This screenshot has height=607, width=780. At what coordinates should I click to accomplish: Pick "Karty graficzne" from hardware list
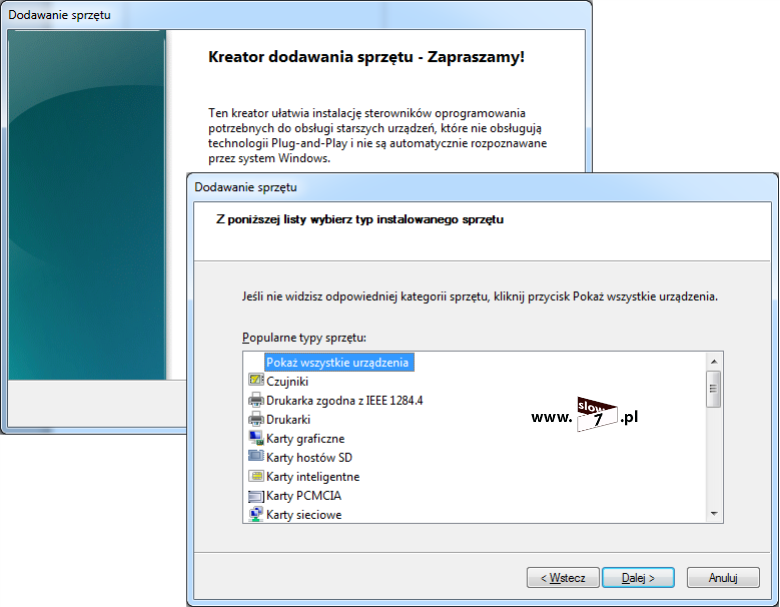(x=305, y=438)
